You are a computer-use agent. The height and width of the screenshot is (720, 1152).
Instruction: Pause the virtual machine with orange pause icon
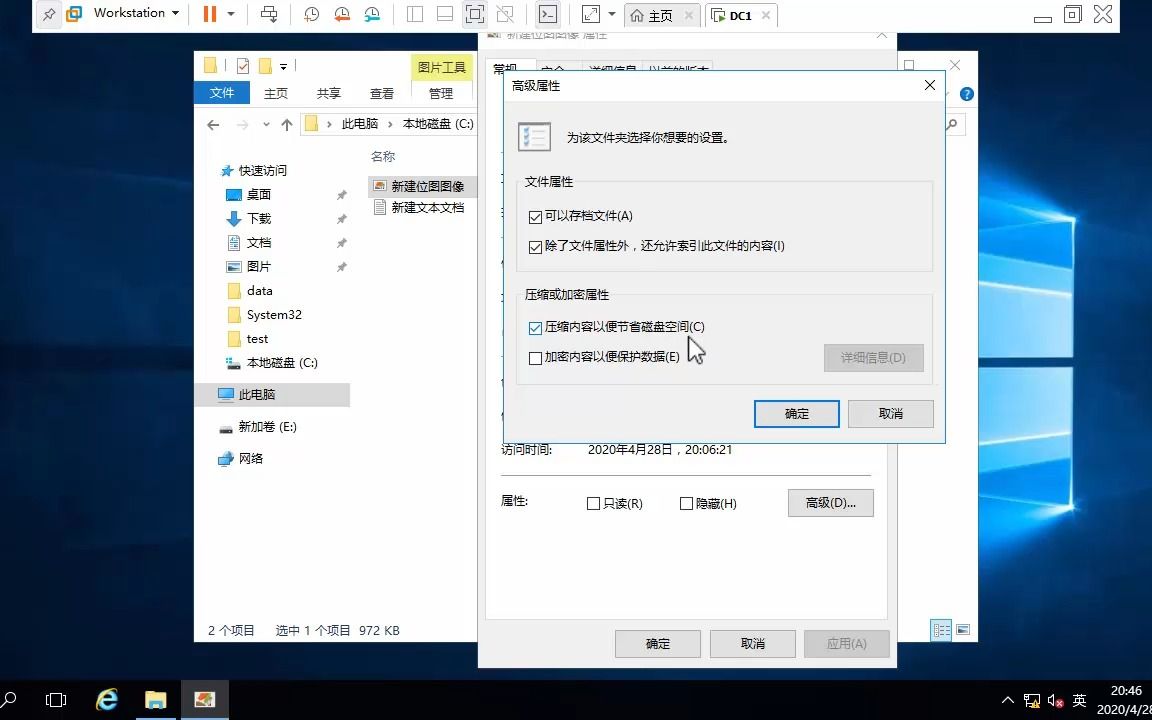[210, 14]
